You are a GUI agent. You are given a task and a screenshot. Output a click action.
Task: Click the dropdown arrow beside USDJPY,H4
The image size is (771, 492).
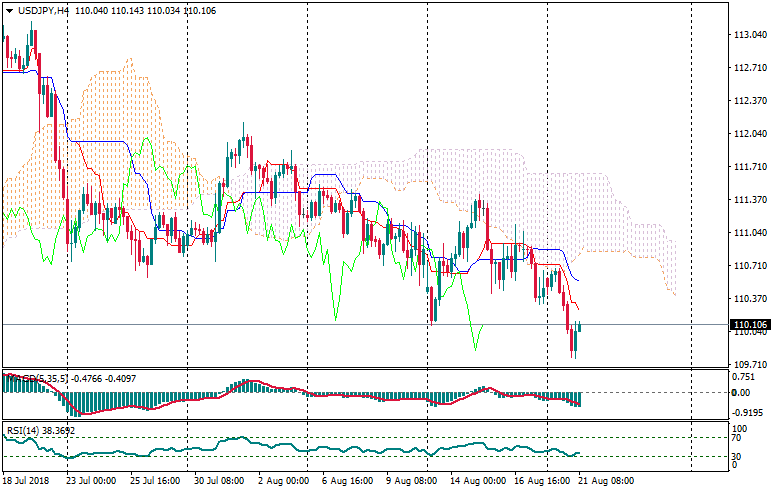coord(9,10)
